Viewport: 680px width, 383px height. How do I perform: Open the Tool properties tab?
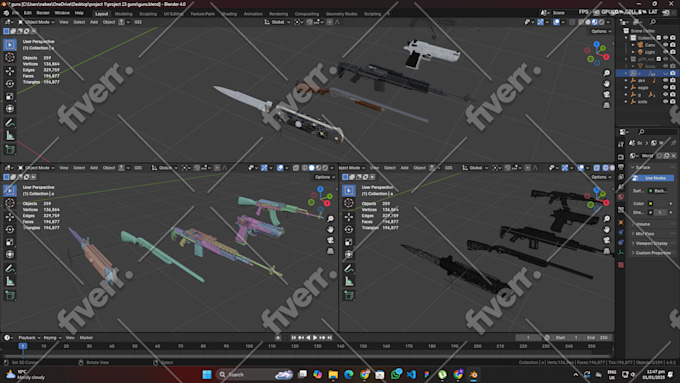coord(621,144)
